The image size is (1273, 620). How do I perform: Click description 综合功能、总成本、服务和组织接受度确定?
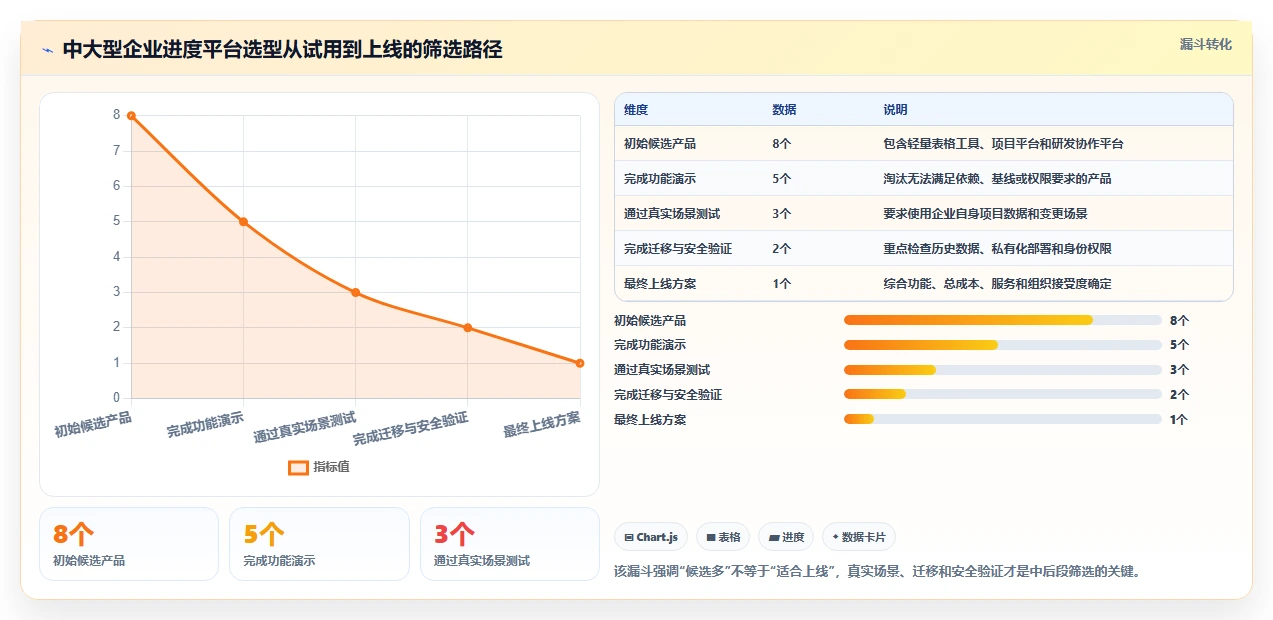(997, 284)
